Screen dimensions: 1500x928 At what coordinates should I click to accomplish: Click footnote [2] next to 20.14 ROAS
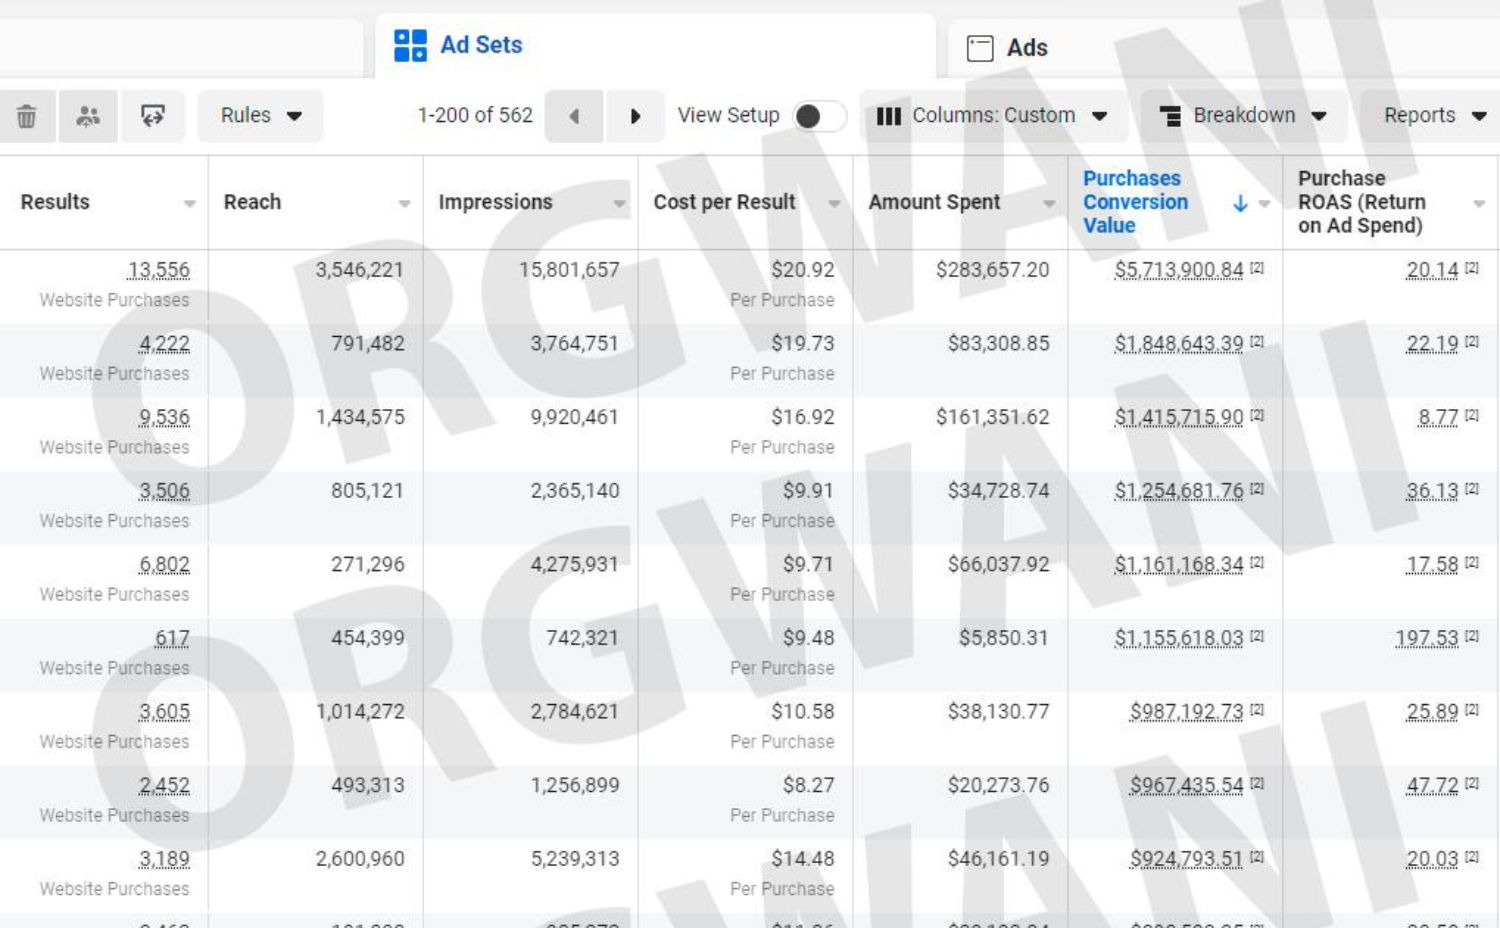(1472, 268)
